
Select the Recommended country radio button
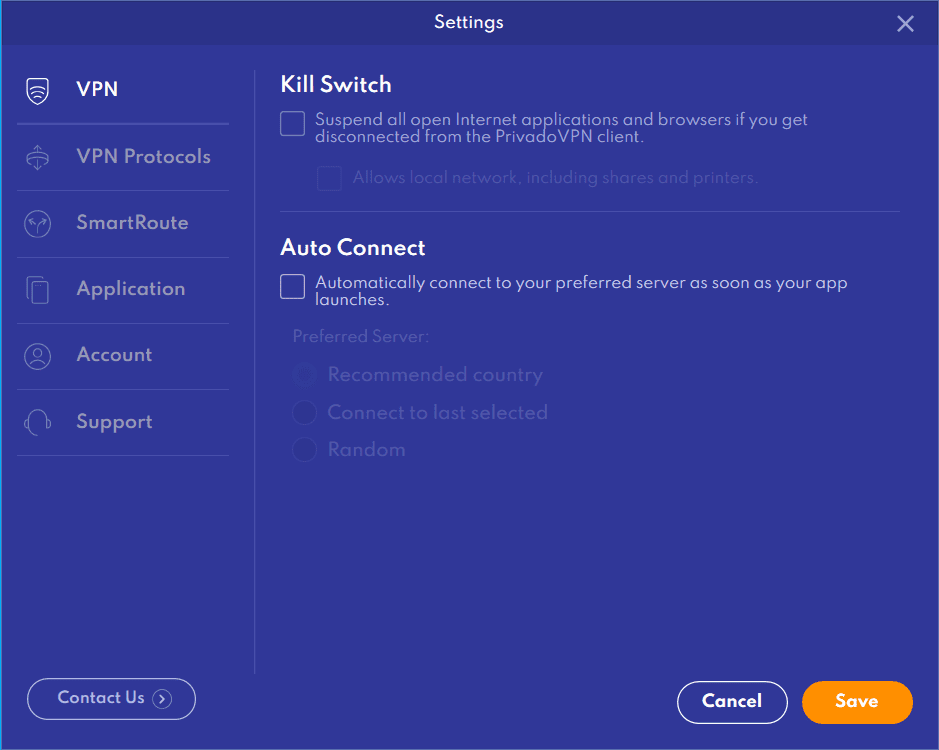coord(304,375)
